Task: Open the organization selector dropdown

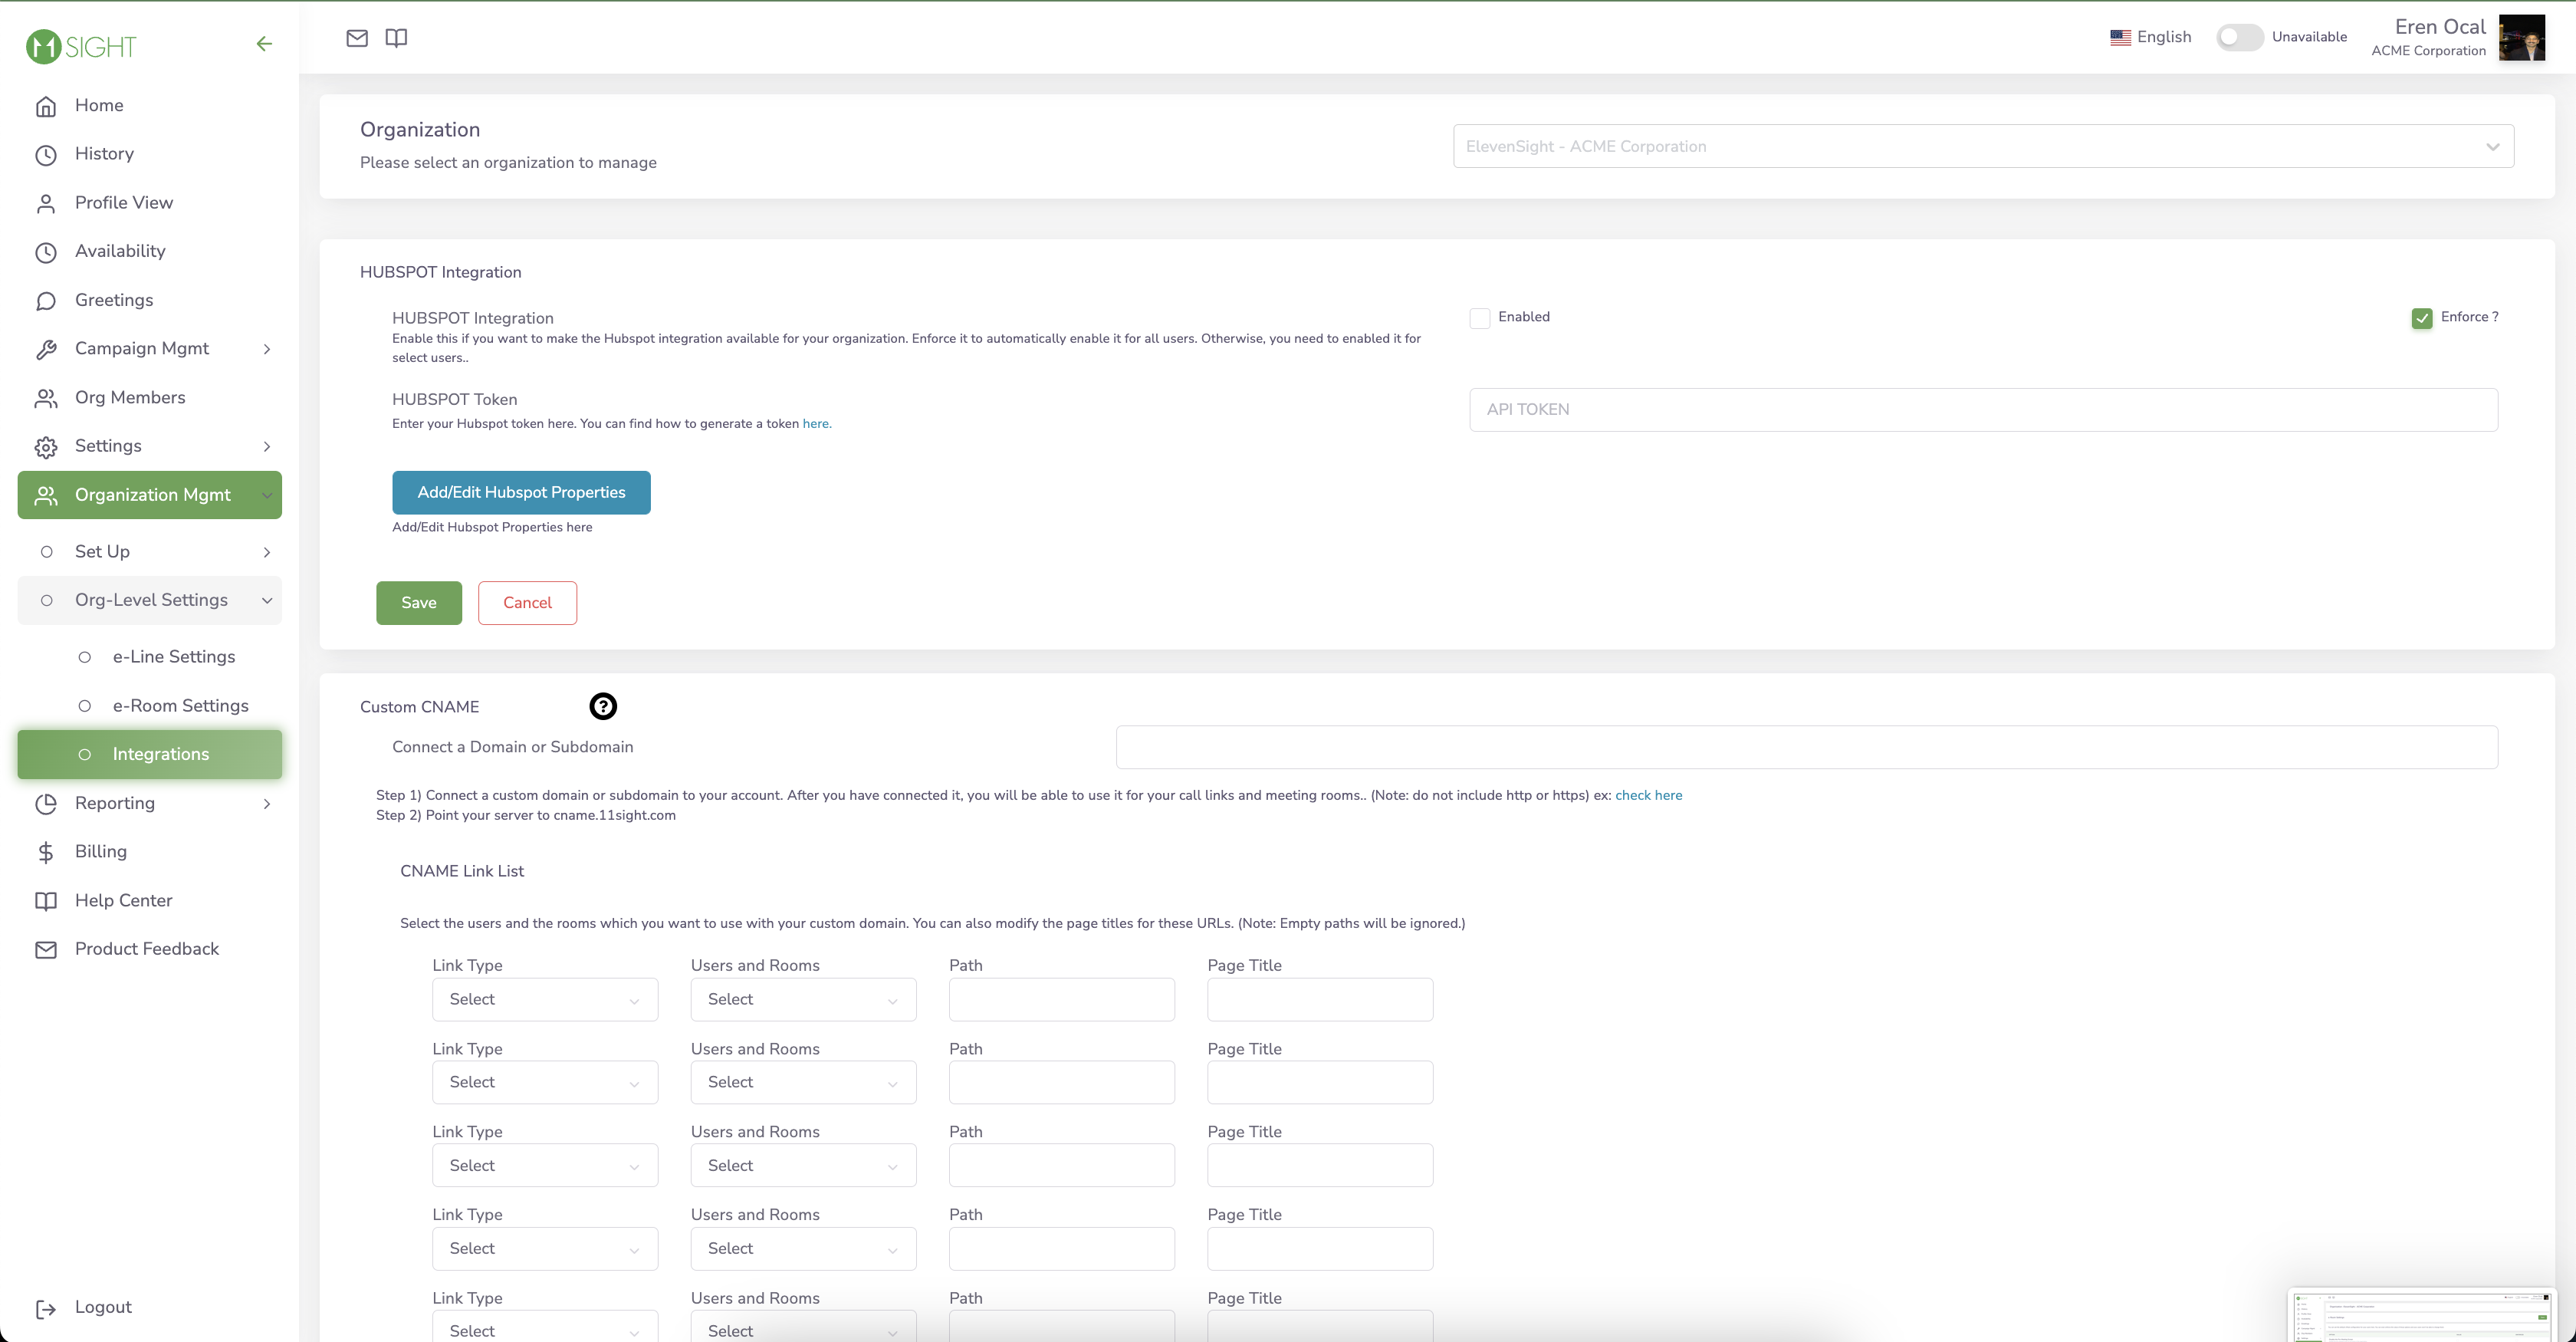Action: pos(1983,146)
